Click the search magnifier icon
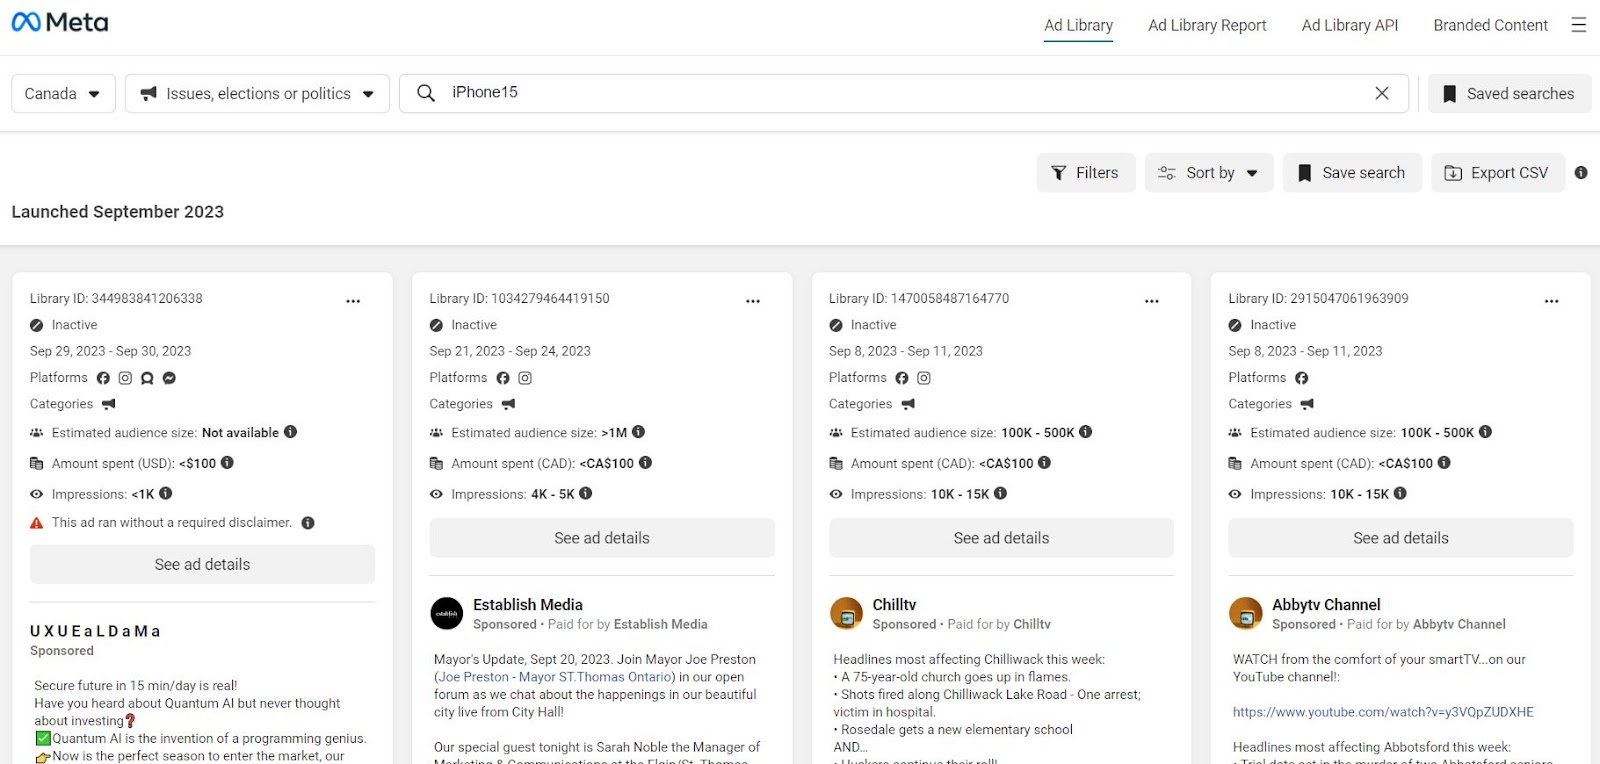This screenshot has width=1600, height=764. tap(426, 93)
